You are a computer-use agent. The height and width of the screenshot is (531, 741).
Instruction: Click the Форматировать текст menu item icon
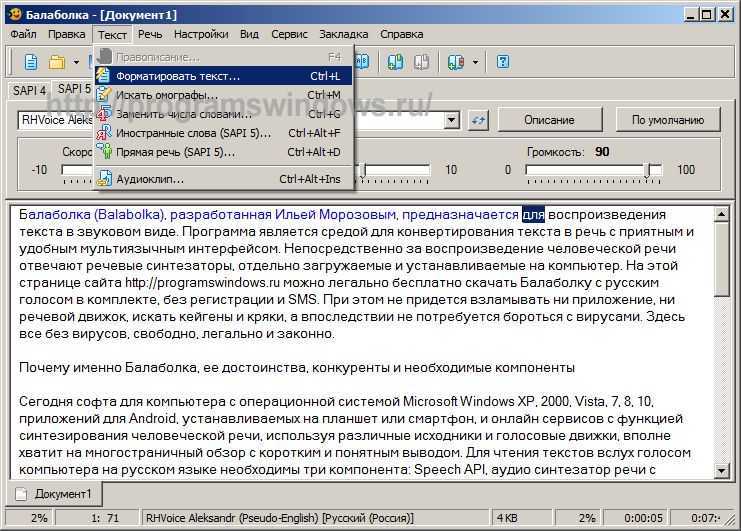(104, 76)
